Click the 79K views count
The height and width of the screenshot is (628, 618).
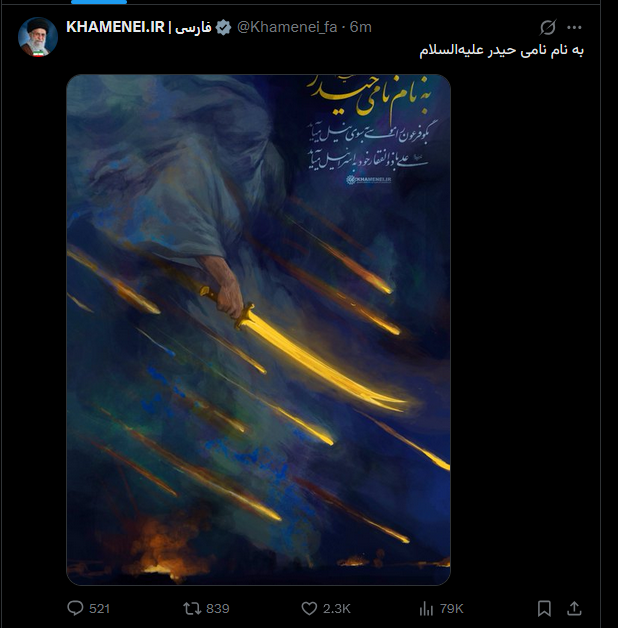[451, 609]
